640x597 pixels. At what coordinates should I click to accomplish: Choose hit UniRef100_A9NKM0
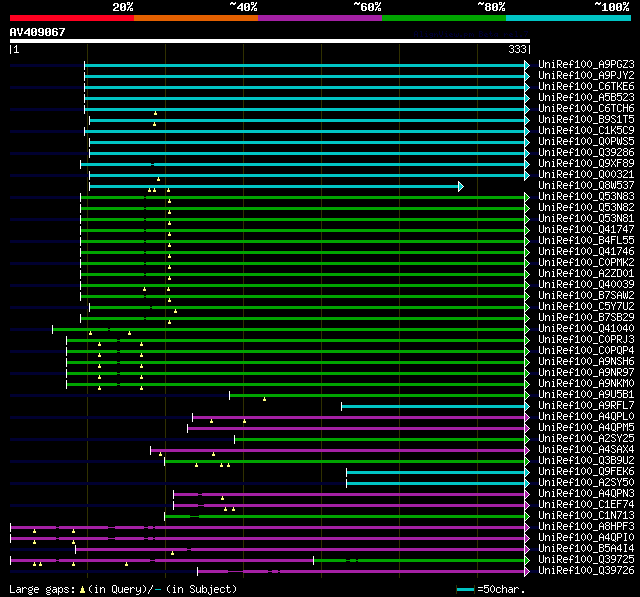click(586, 384)
